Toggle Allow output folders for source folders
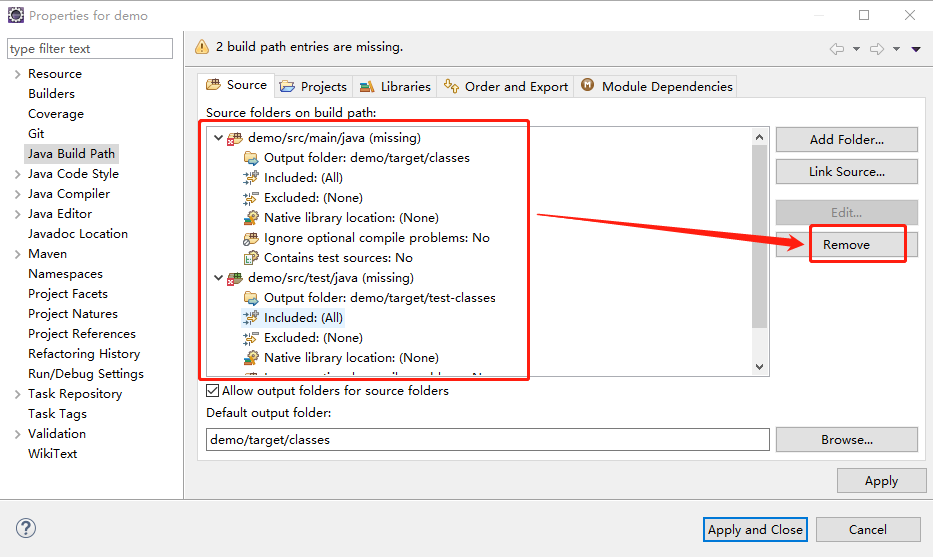 pyautogui.click(x=213, y=391)
